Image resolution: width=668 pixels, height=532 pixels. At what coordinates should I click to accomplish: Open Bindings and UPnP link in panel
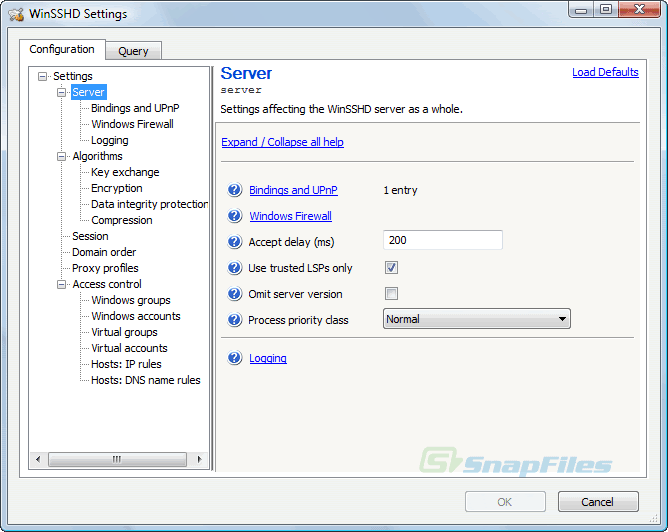point(294,190)
